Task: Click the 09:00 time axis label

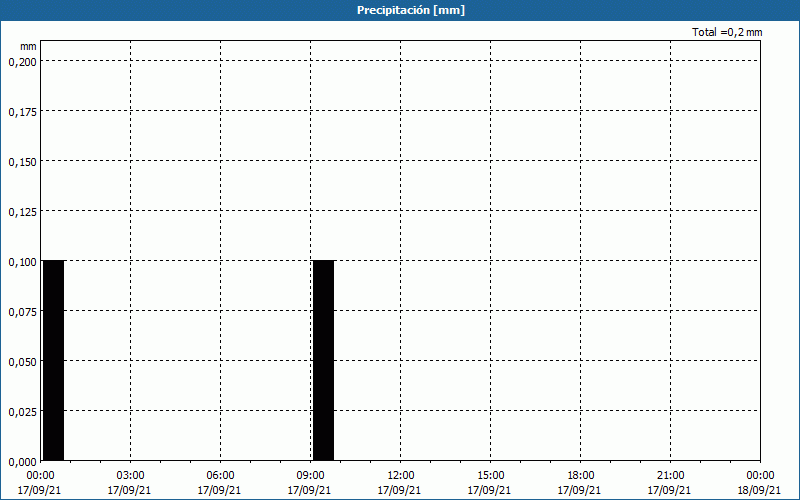Action: pyautogui.click(x=310, y=475)
